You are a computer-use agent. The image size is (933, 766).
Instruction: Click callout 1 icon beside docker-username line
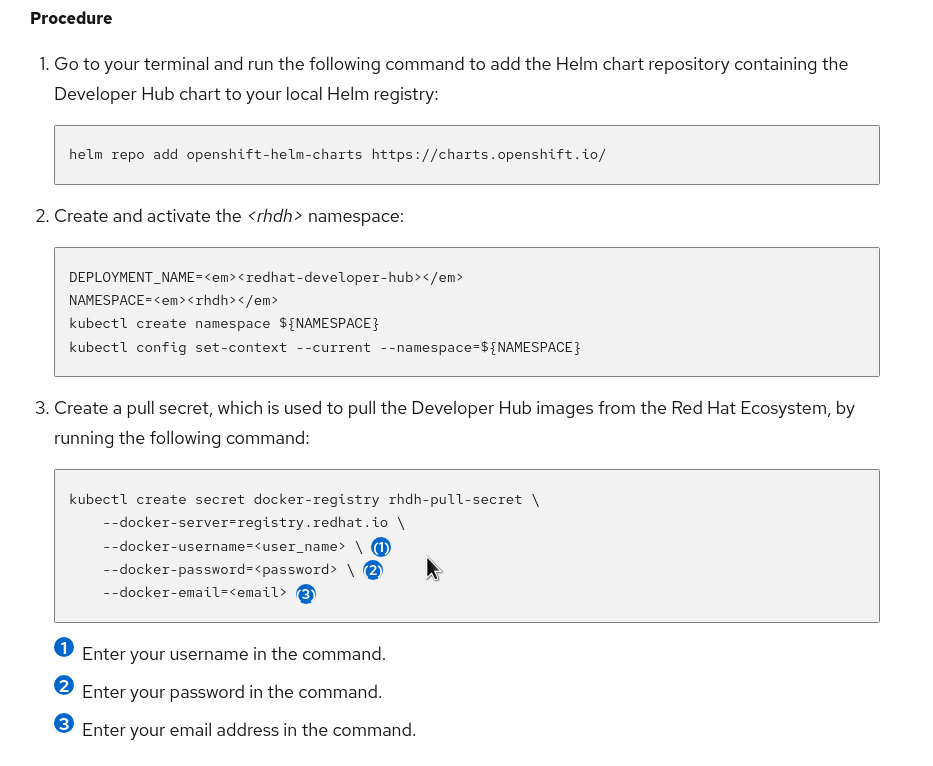click(x=381, y=547)
